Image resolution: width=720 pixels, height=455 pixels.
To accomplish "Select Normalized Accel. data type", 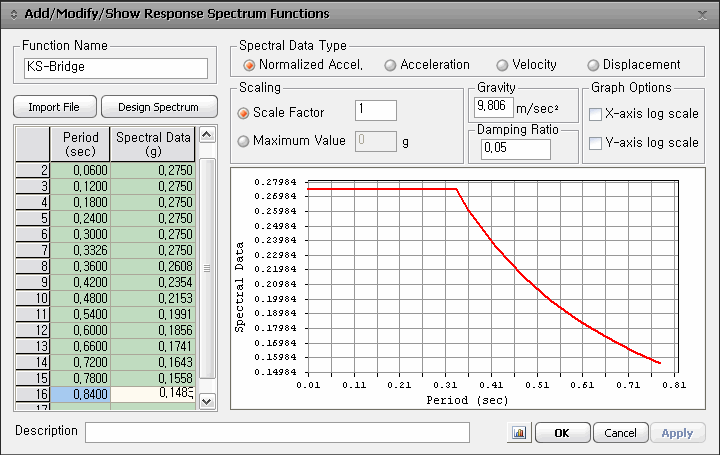I will click(250, 65).
